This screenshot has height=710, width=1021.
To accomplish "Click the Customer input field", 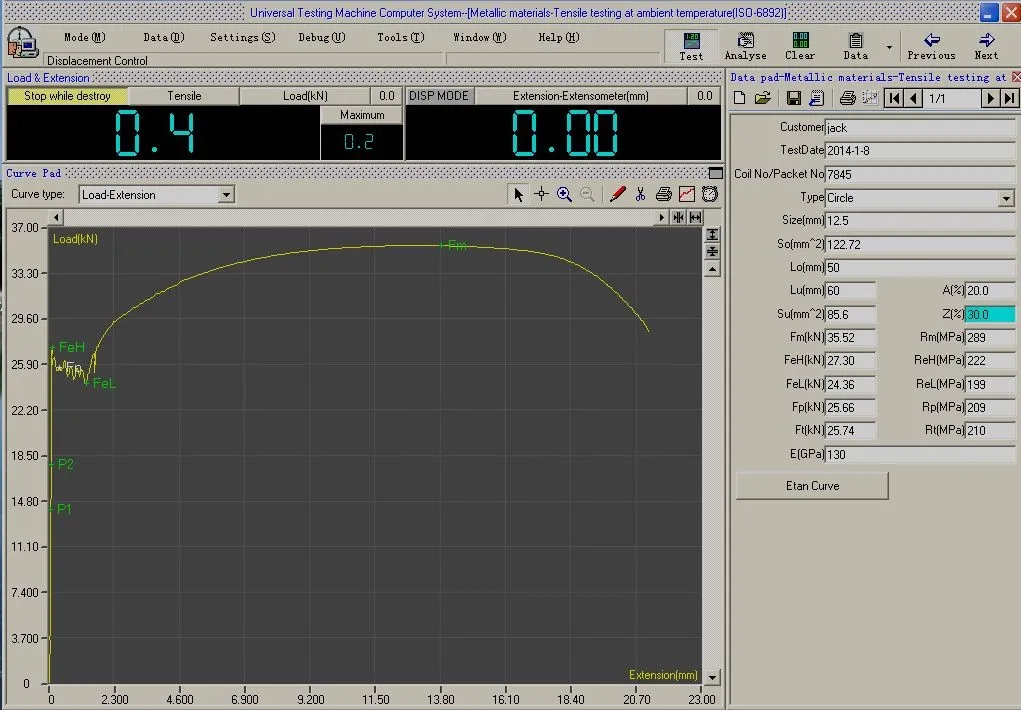I will [x=920, y=128].
